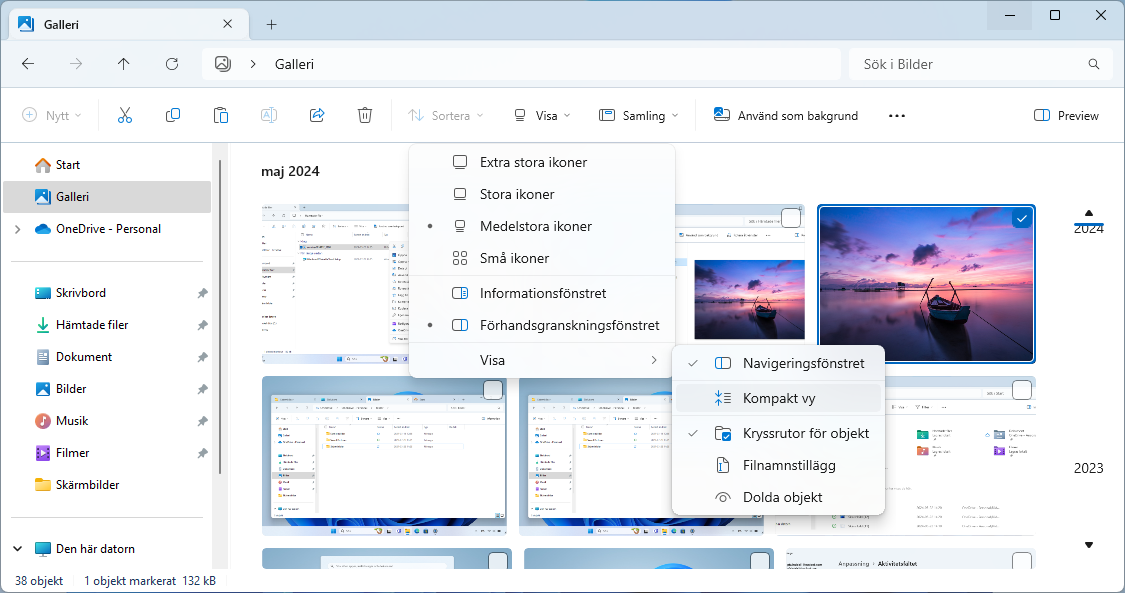Click the search magnifier icon
The image size is (1125, 593).
click(x=1093, y=64)
